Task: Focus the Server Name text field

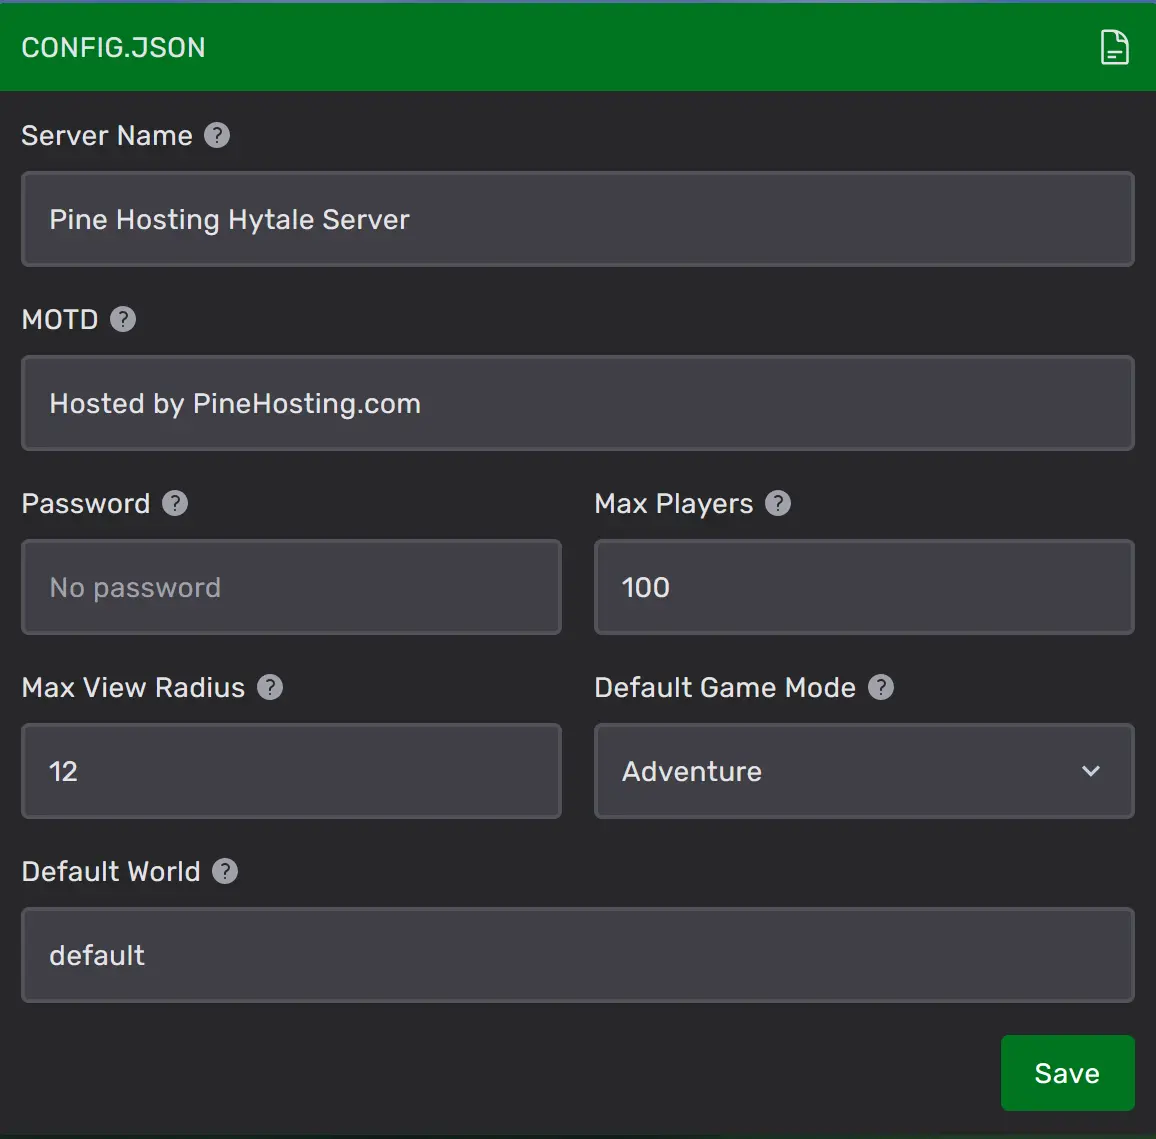Action: pos(577,219)
